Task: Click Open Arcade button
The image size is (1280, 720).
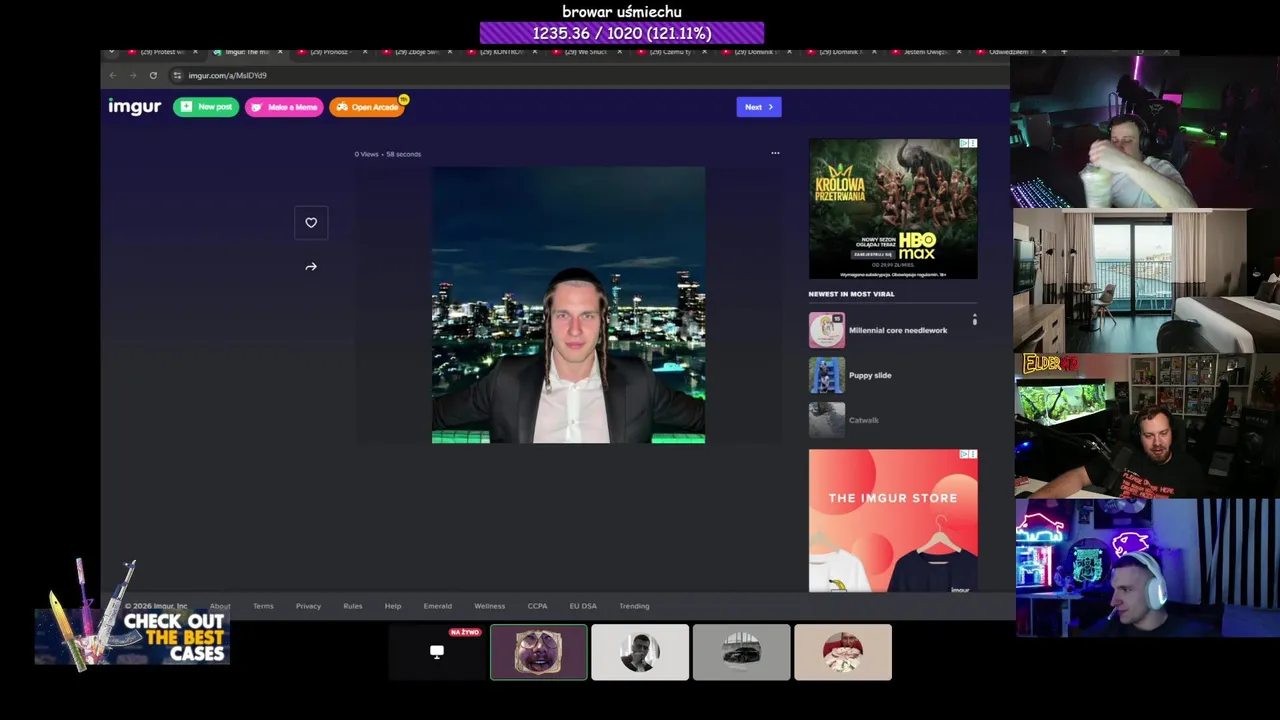Action: (x=367, y=107)
